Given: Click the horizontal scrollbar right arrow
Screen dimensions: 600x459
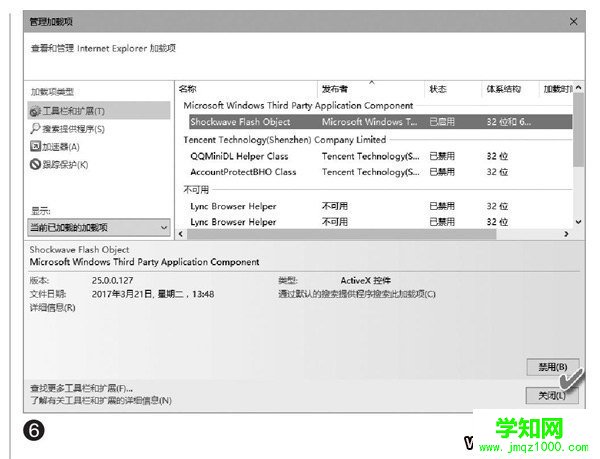Looking at the screenshot, I should coord(566,234).
